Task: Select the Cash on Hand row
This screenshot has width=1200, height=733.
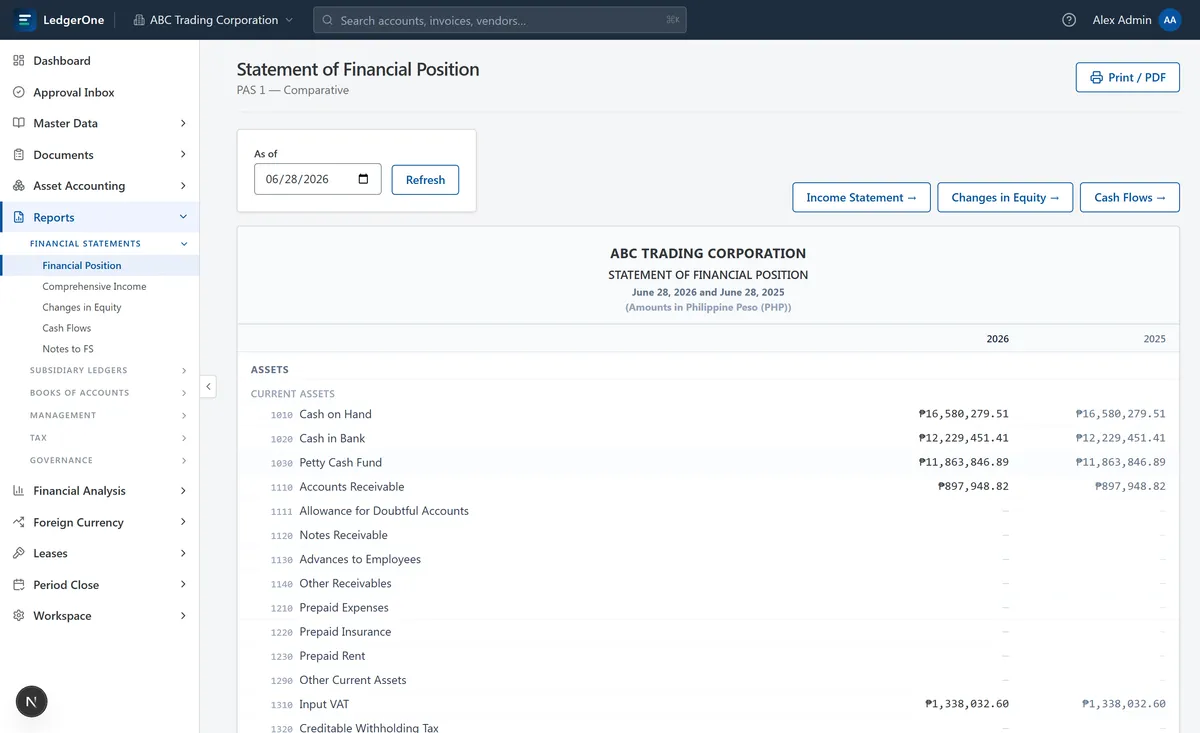Action: (x=708, y=414)
